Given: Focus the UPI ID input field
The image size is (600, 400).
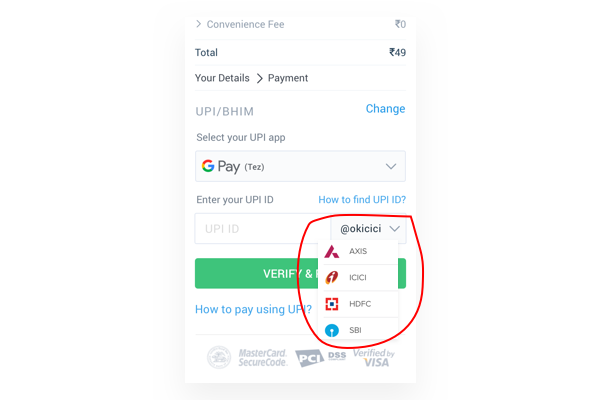Looking at the screenshot, I should pos(263,229).
